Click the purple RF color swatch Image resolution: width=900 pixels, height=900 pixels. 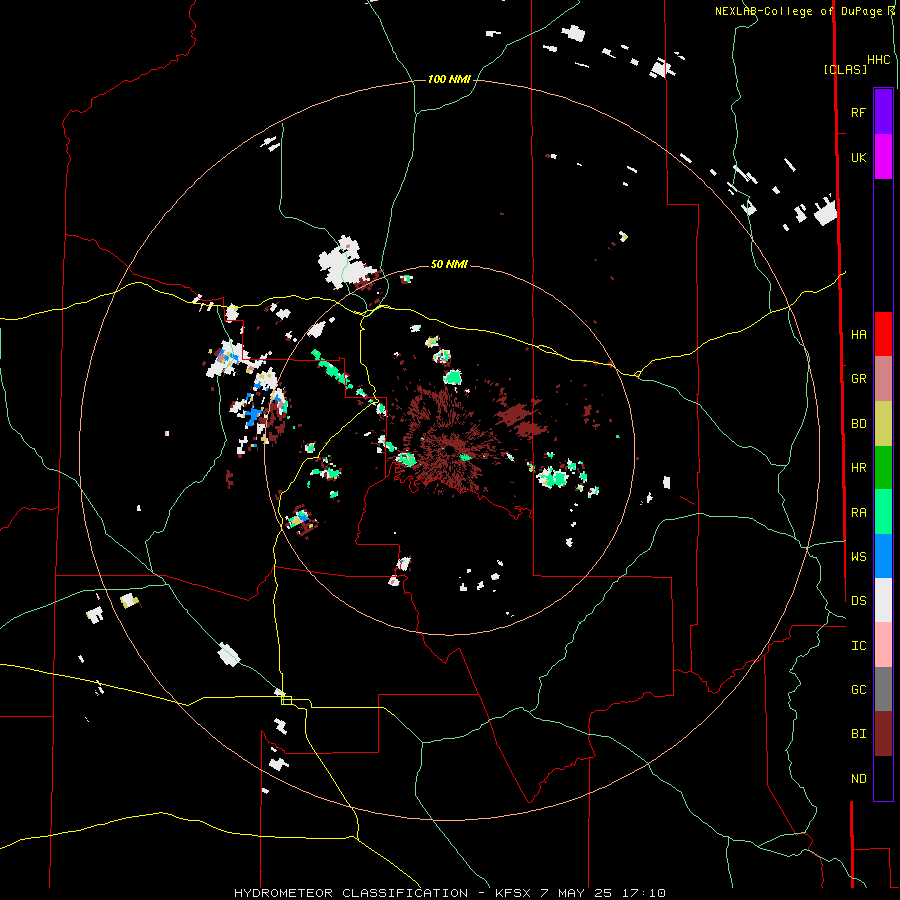883,112
